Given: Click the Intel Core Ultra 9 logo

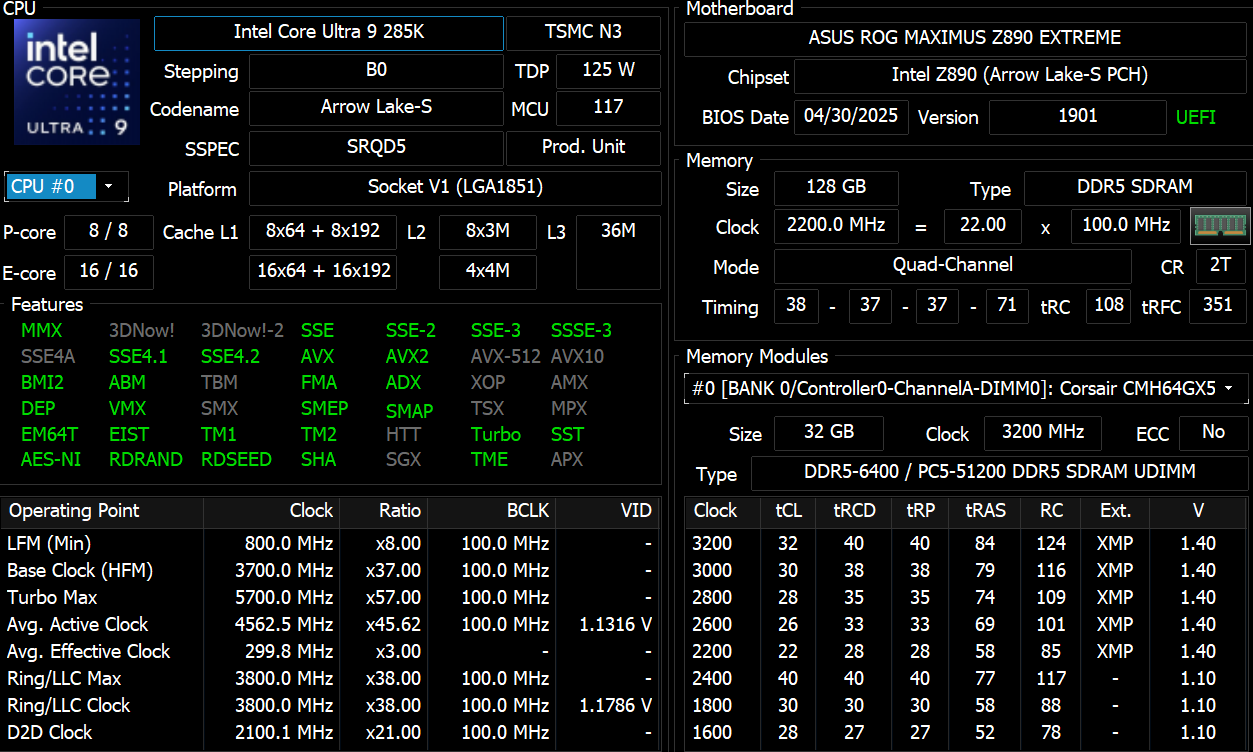Looking at the screenshot, I should coord(76,81).
